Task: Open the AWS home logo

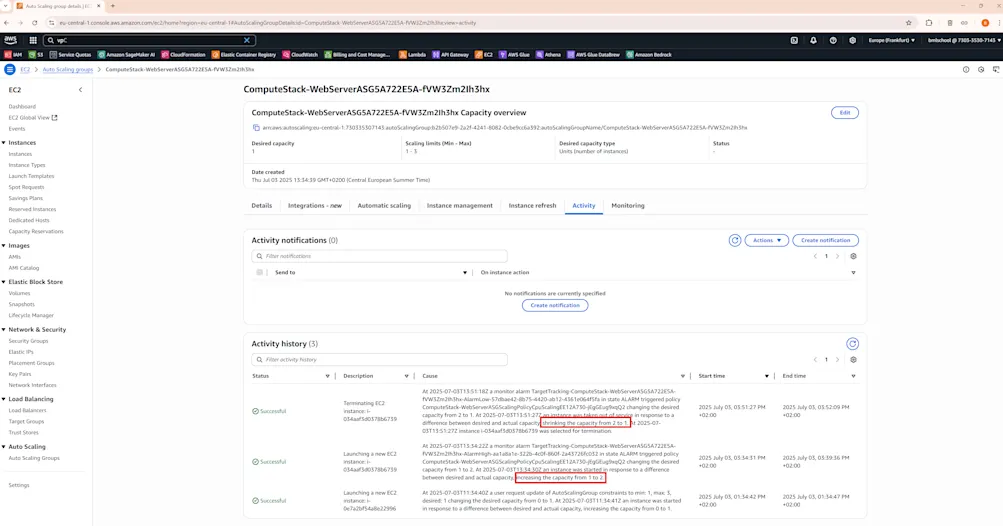Action: tap(10, 40)
